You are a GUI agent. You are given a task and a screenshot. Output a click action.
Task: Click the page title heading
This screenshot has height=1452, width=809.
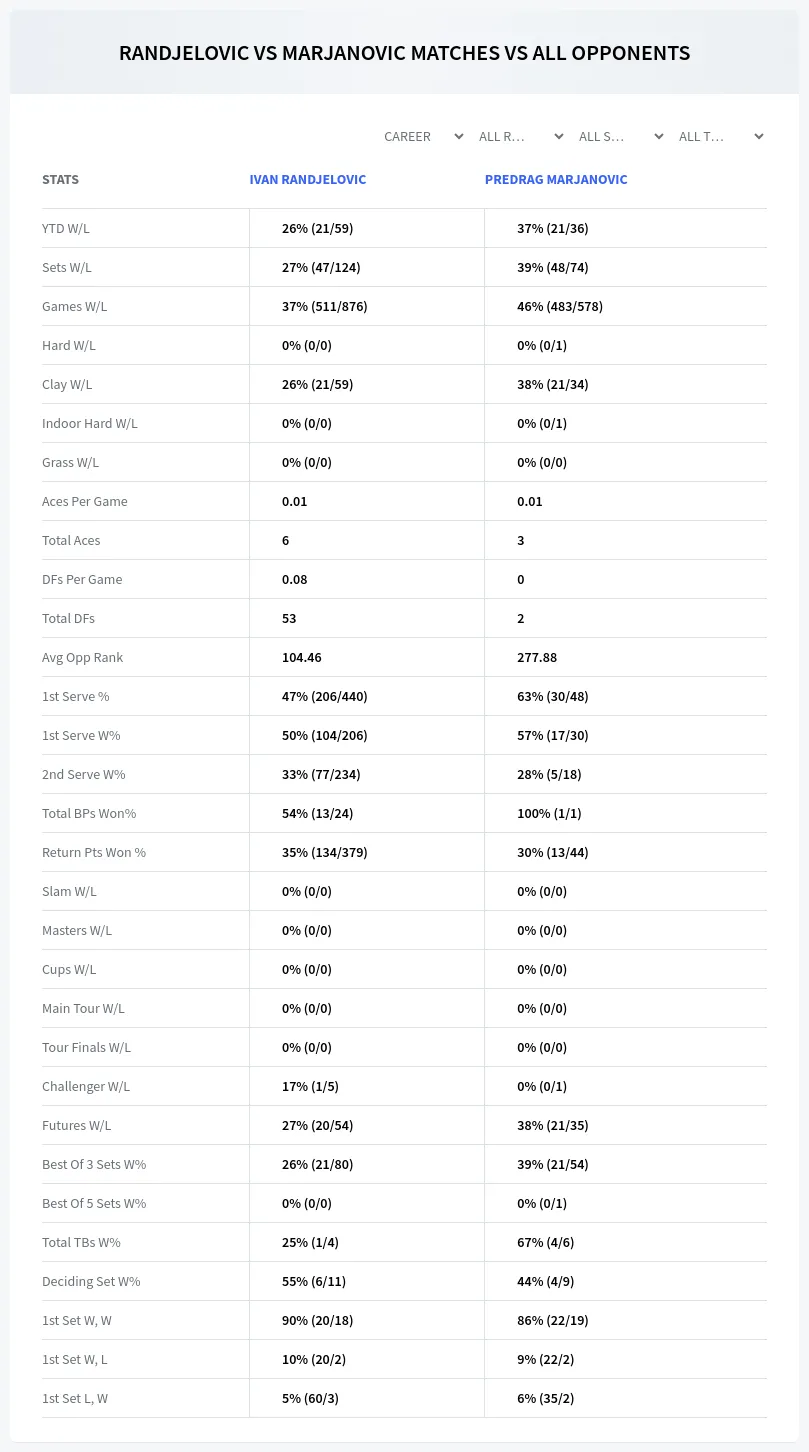(x=404, y=53)
